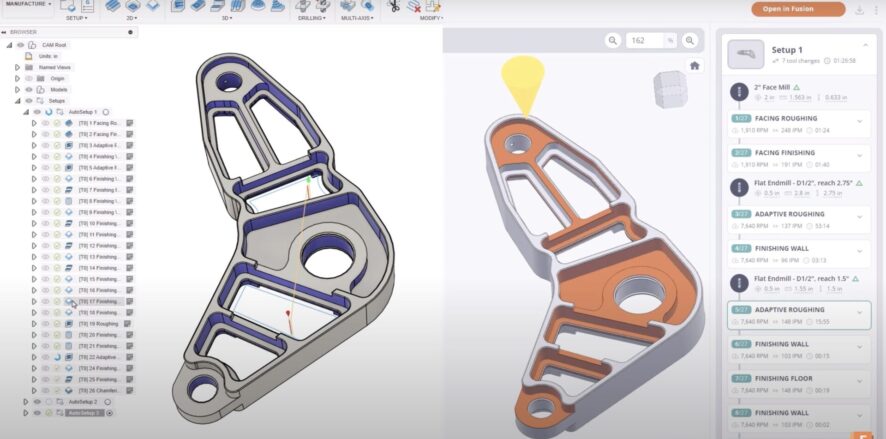Click the first icon above MULTI-AXIS
The image size is (886, 439).
point(348,6)
